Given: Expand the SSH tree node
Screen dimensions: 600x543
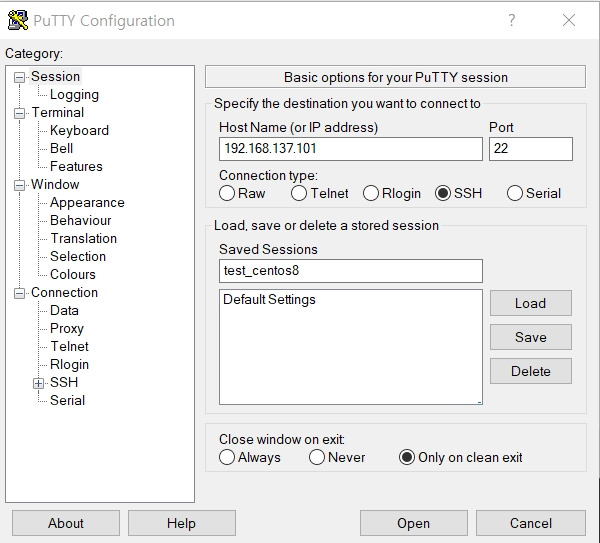Looking at the screenshot, I should tap(38, 383).
